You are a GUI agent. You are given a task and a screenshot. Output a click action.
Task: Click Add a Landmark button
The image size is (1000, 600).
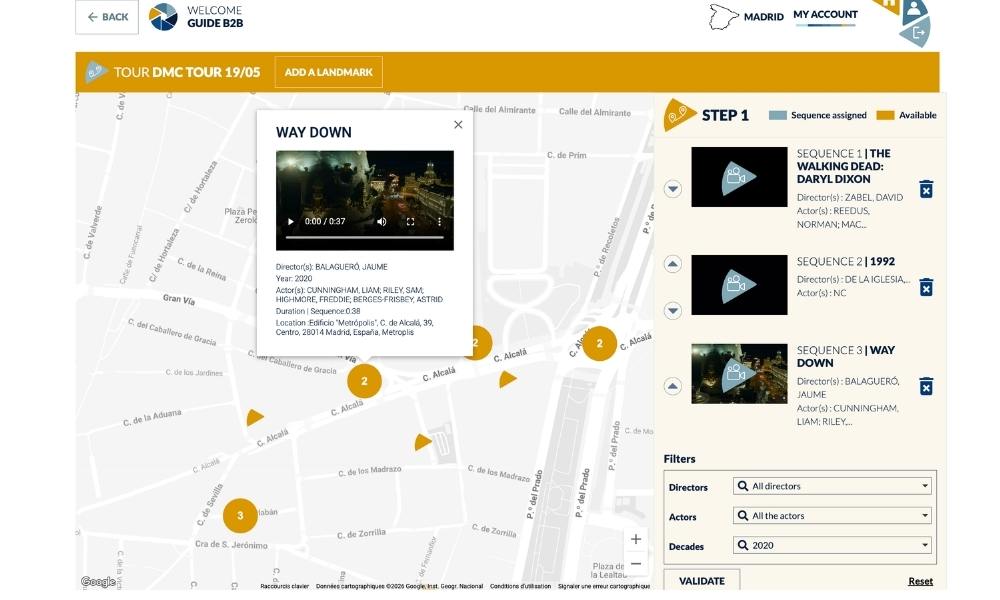(328, 72)
